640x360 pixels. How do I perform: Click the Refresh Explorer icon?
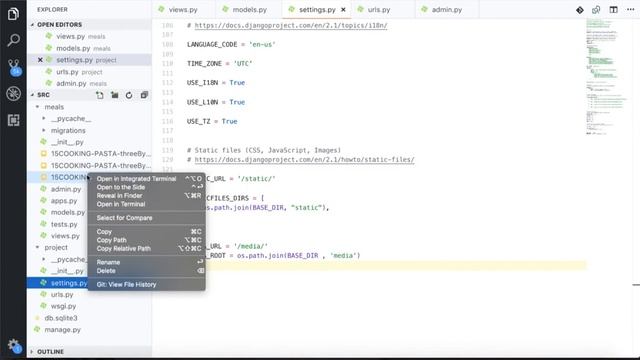coord(129,95)
